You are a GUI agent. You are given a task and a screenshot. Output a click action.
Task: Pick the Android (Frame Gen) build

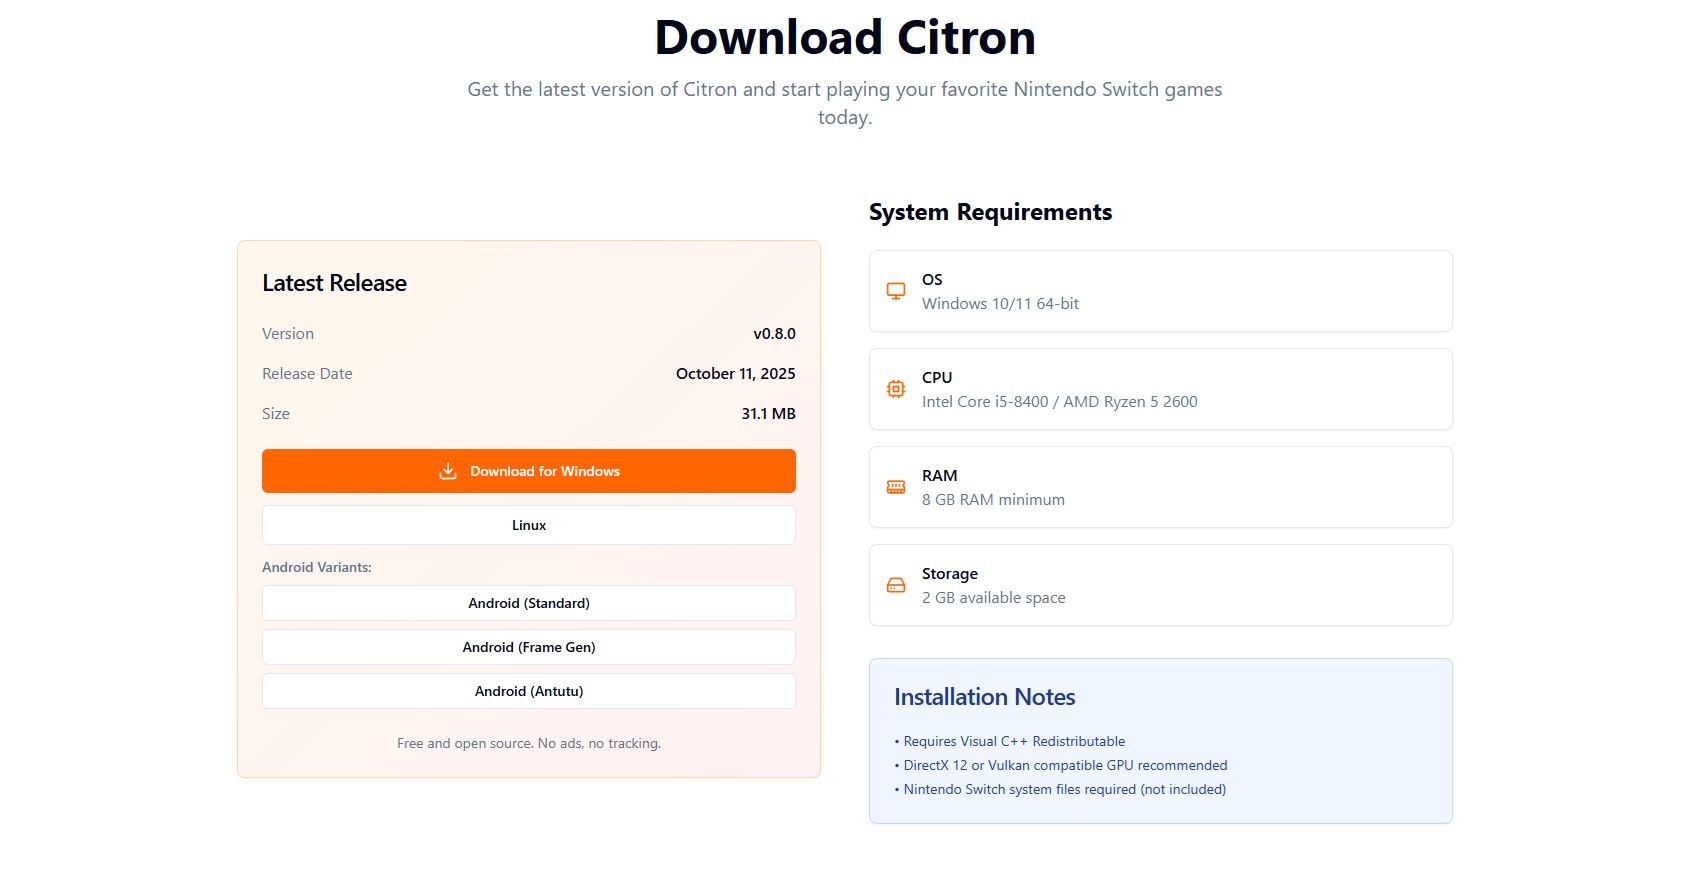(x=528, y=647)
